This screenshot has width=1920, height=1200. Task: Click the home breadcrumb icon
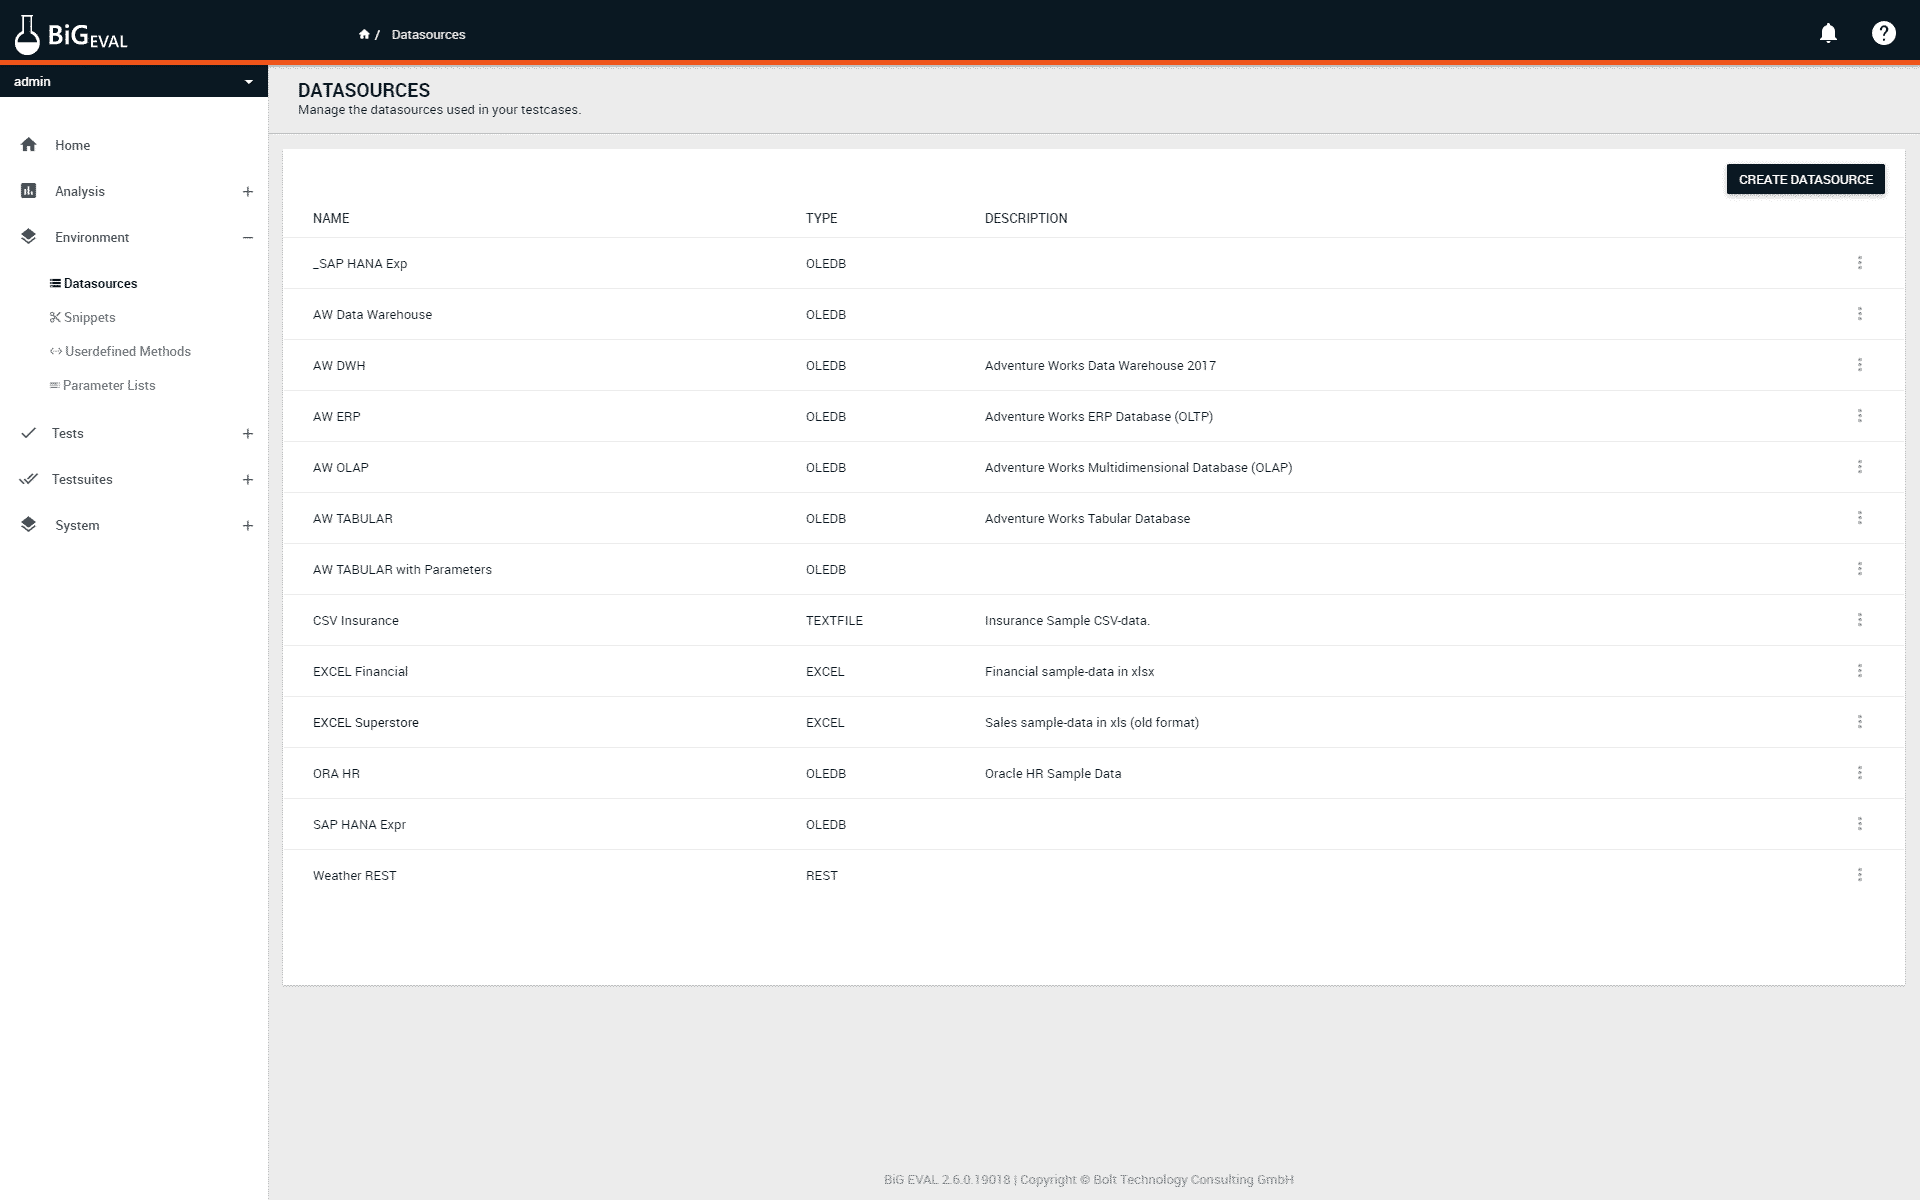coord(364,34)
